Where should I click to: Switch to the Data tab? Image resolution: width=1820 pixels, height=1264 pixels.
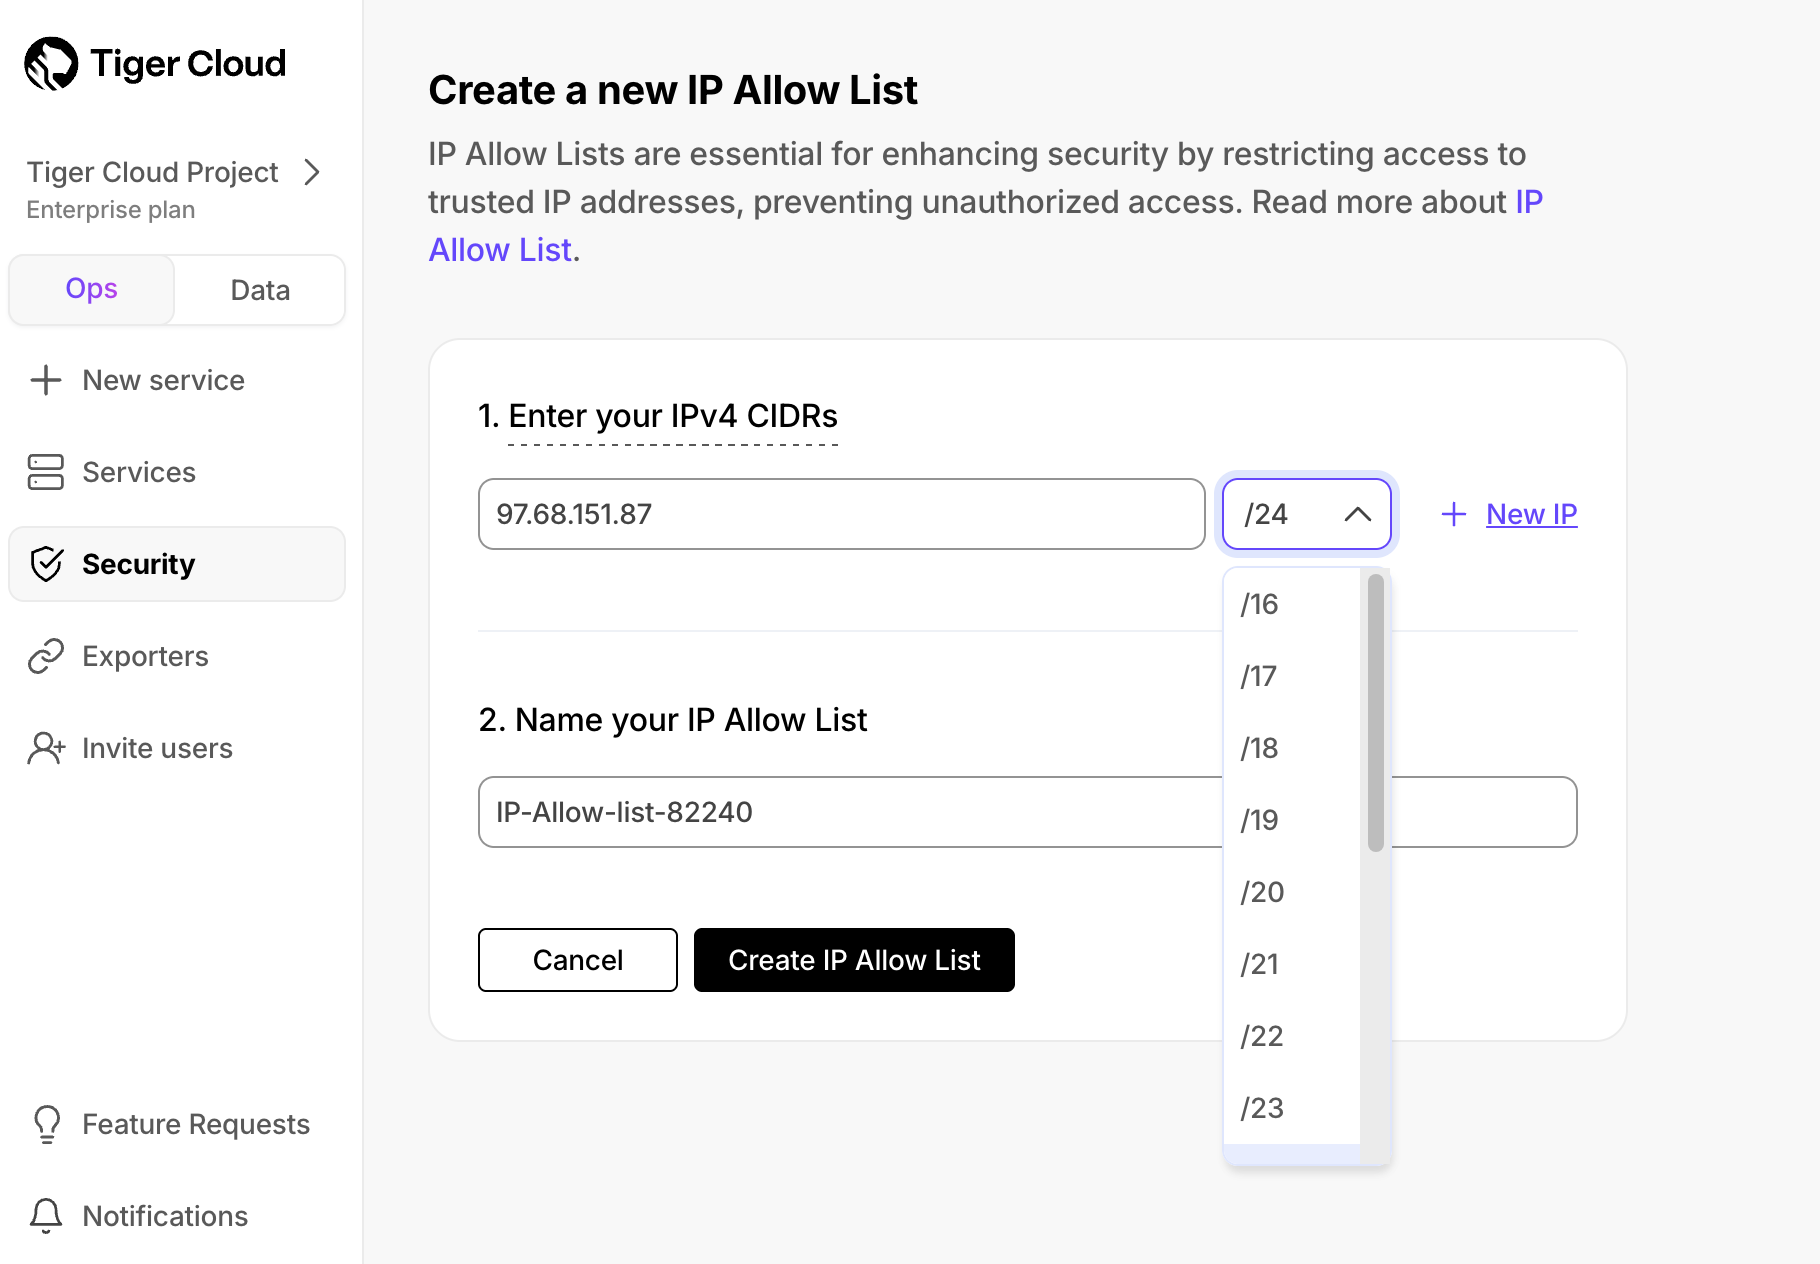[260, 290]
